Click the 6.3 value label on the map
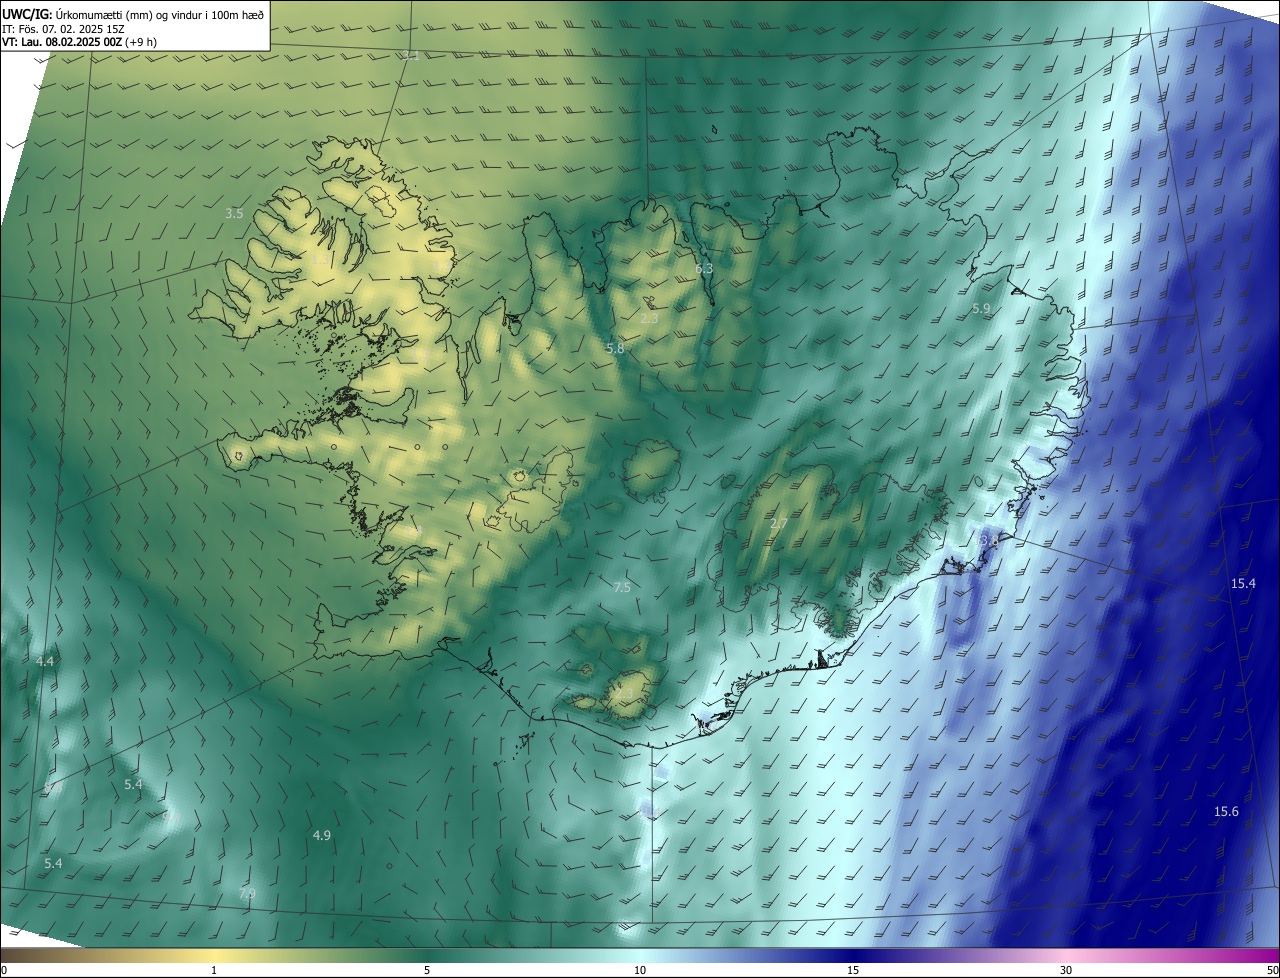The height and width of the screenshot is (978, 1280). coord(704,268)
